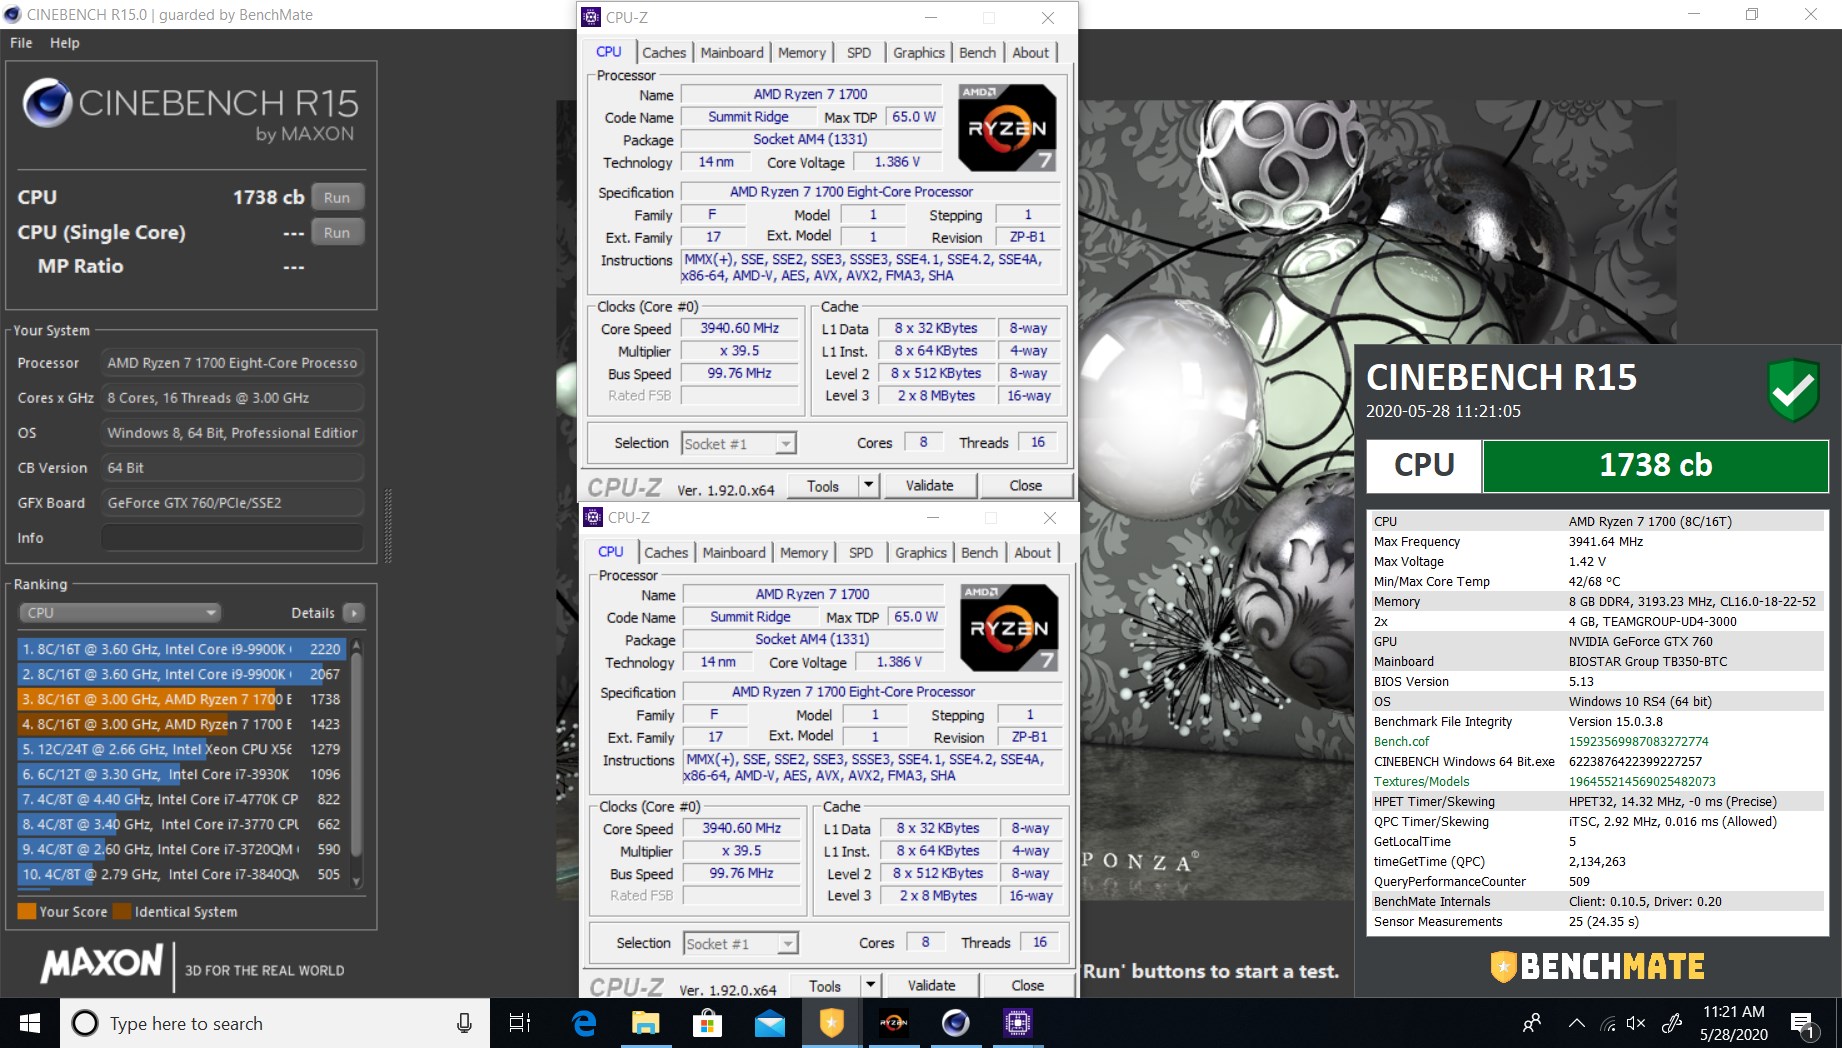
Task: Expand Tools dropdown arrow in upper CPU-Z
Action: [x=868, y=486]
